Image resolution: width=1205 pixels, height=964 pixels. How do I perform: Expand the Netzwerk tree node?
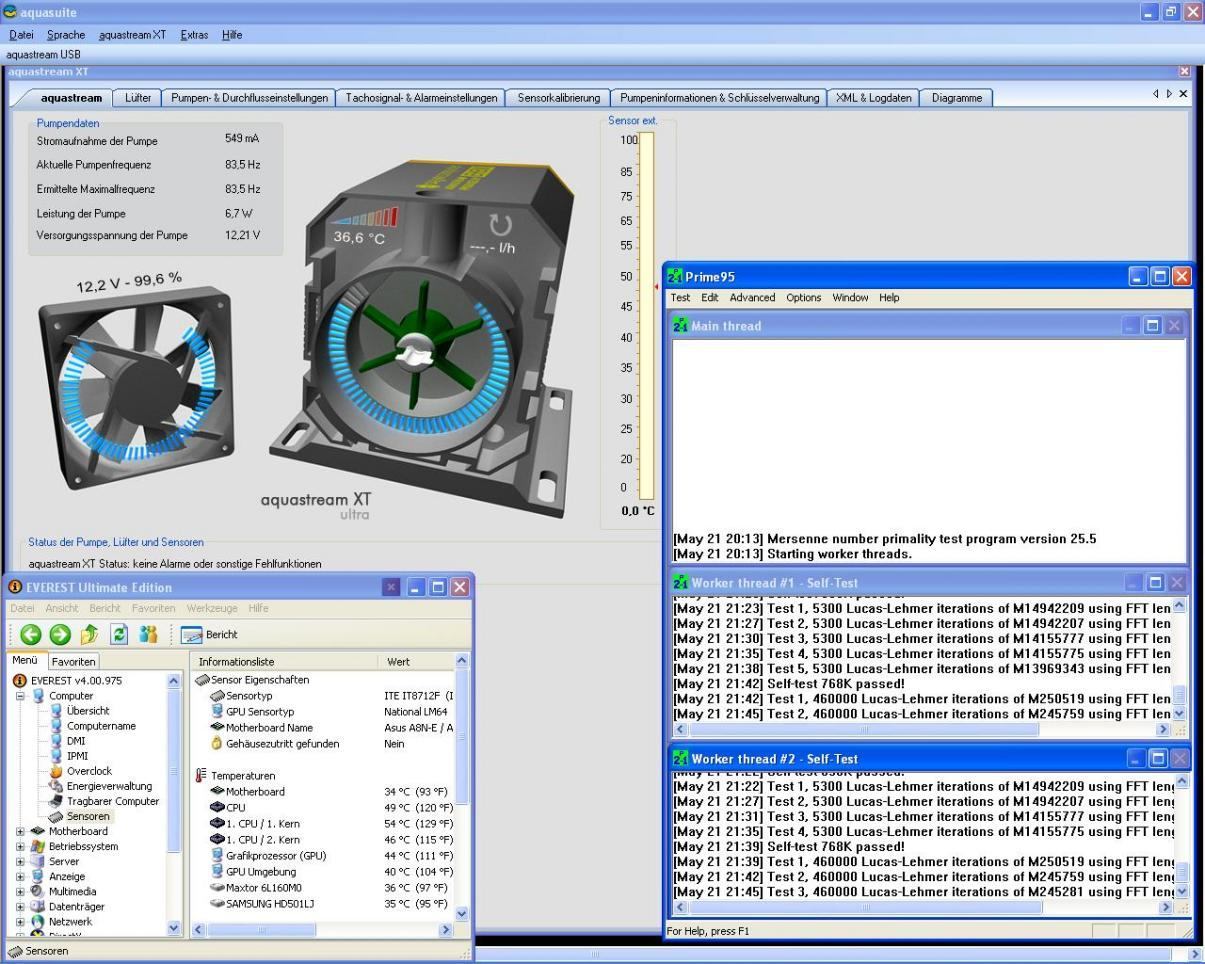(x=20, y=921)
